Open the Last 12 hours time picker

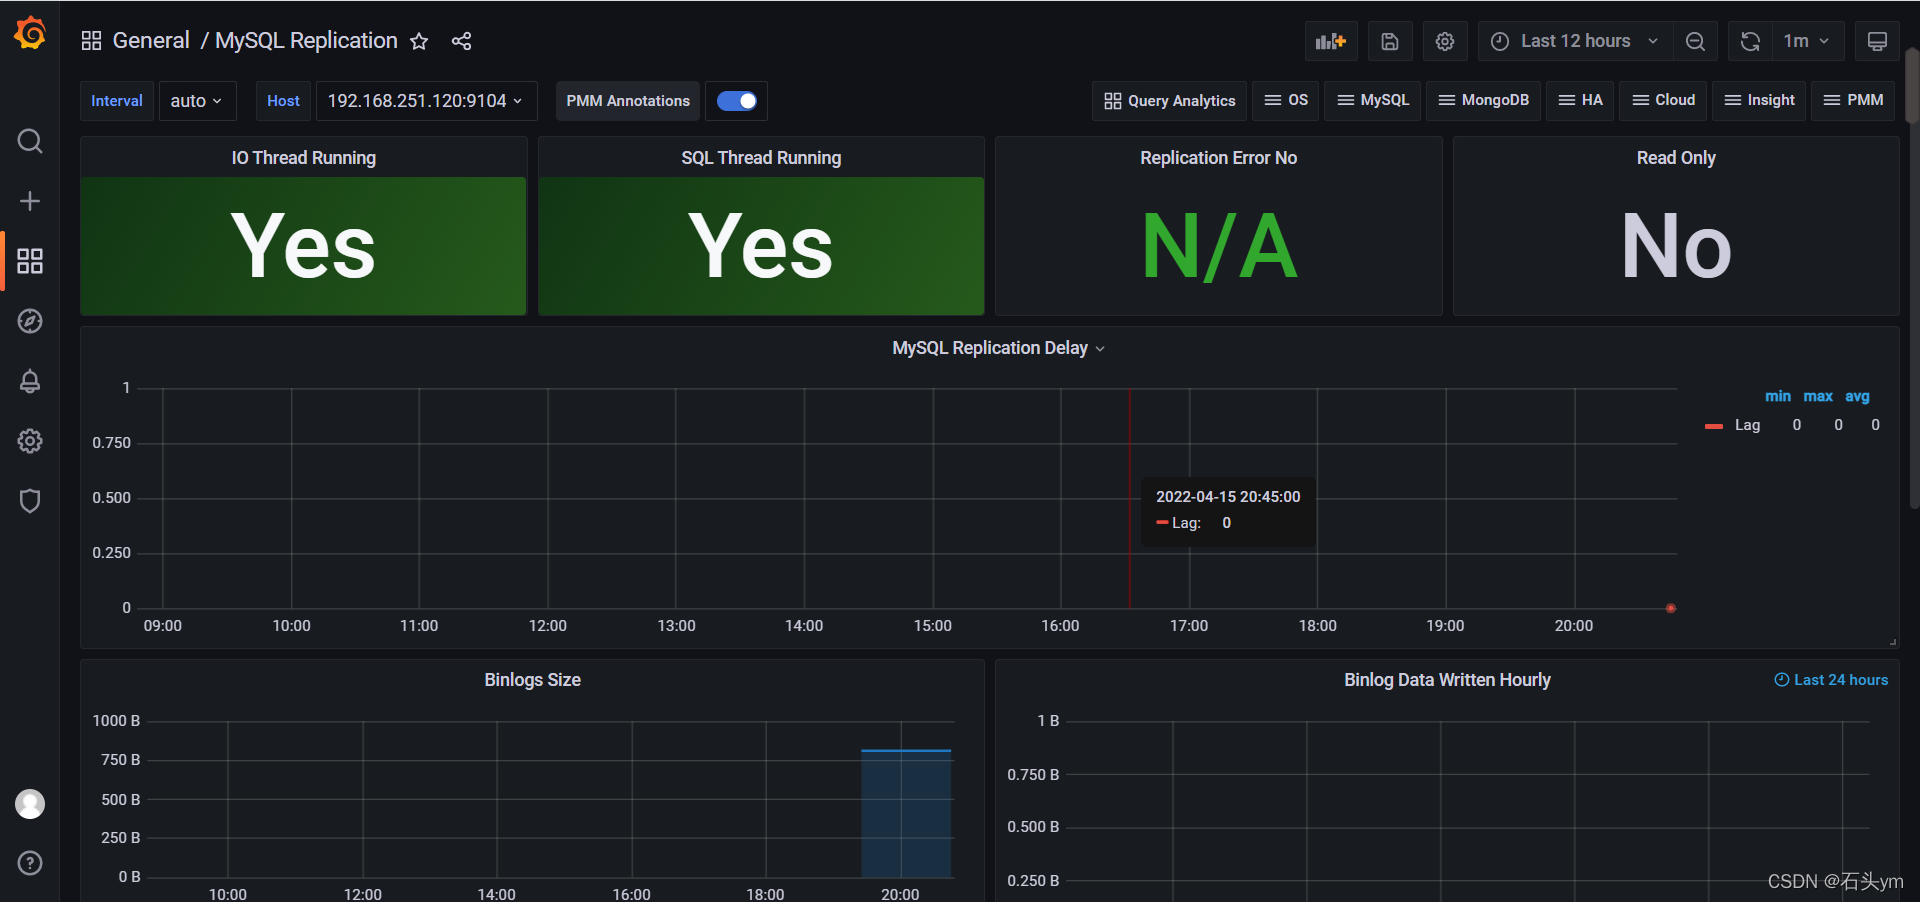[x=1574, y=41]
